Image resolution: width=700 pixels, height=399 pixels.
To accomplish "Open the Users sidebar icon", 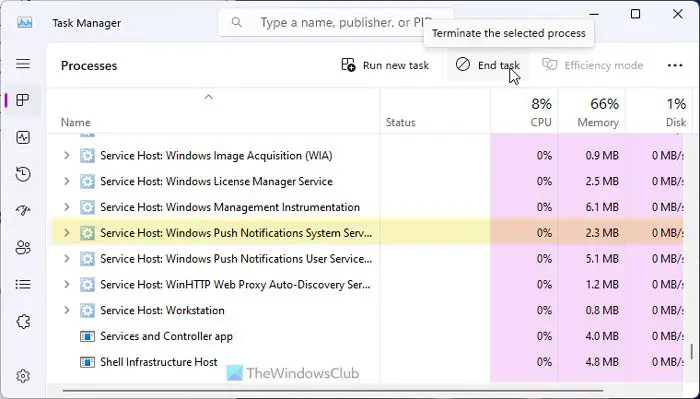I will (x=23, y=247).
